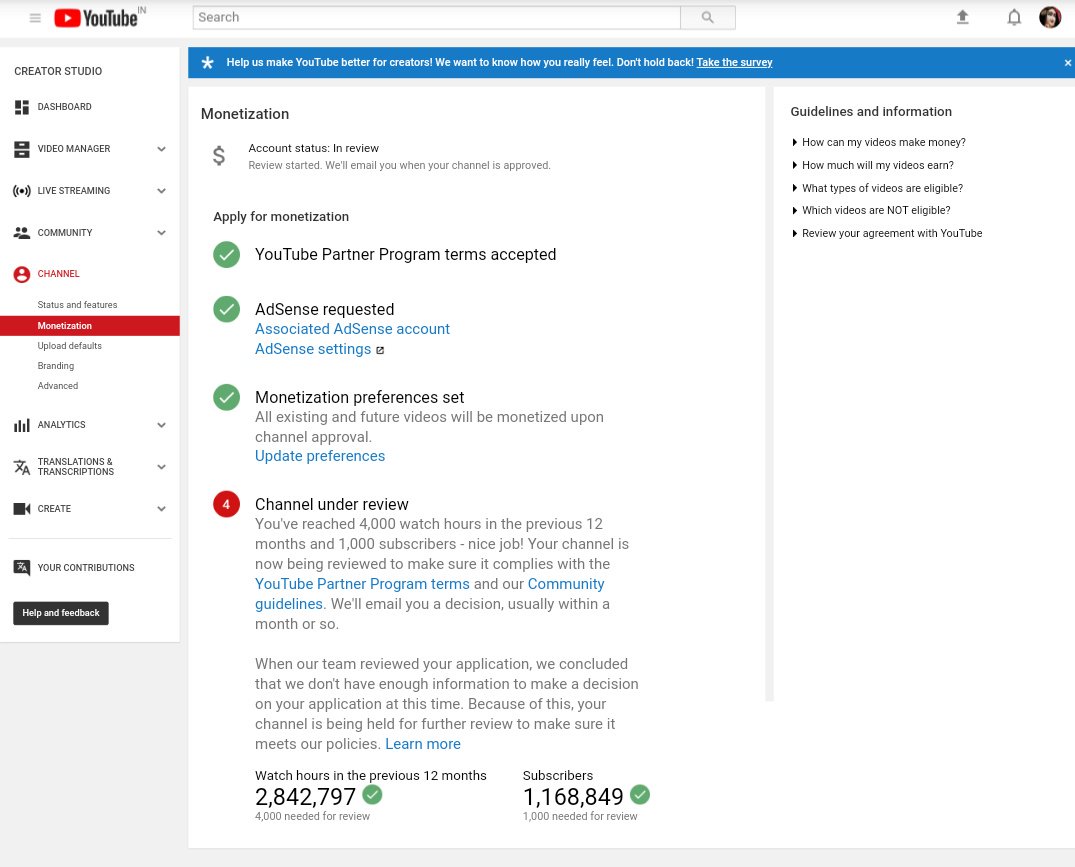
Task: Click the Video Manager icon
Action: click(x=22, y=149)
